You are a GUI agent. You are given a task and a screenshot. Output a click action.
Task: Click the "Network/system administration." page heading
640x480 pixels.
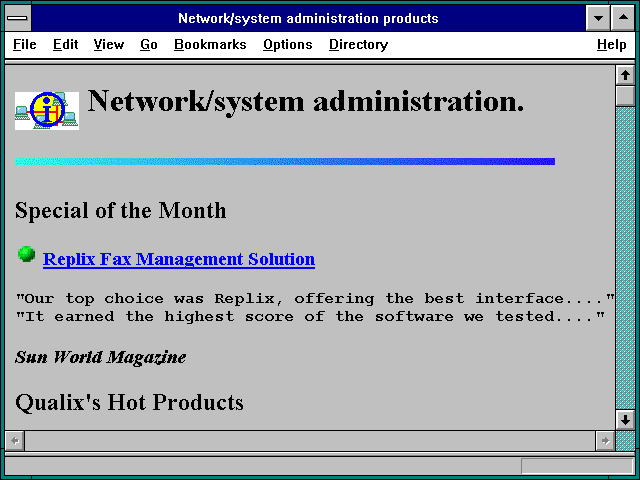tap(306, 102)
